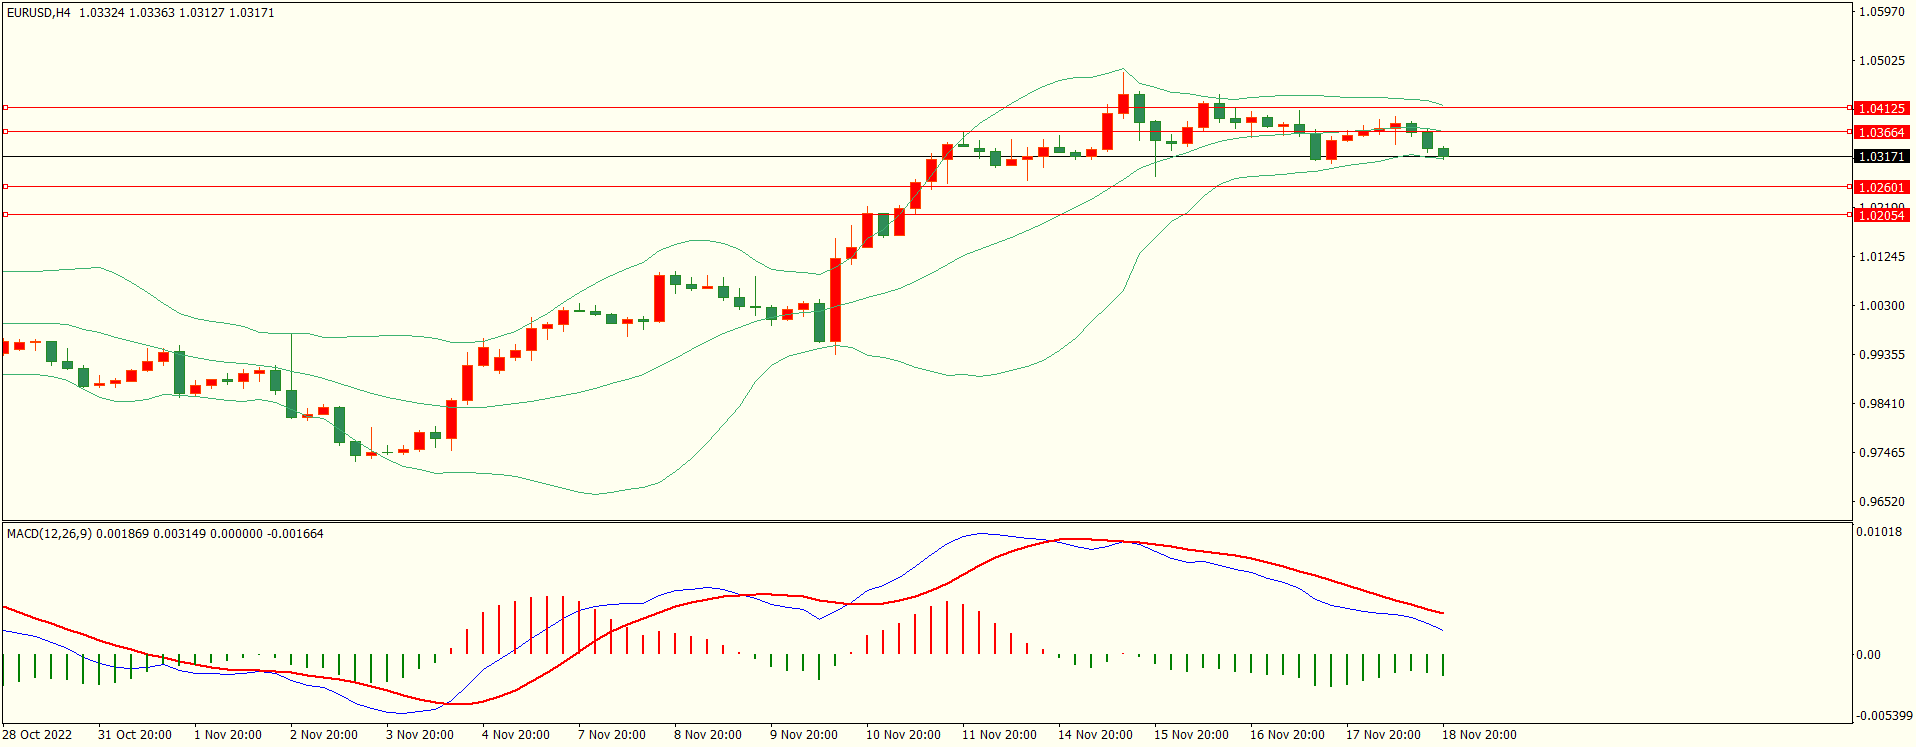Click the 0.97465 price axis value
The width and height of the screenshot is (1916, 747).
1881,453
